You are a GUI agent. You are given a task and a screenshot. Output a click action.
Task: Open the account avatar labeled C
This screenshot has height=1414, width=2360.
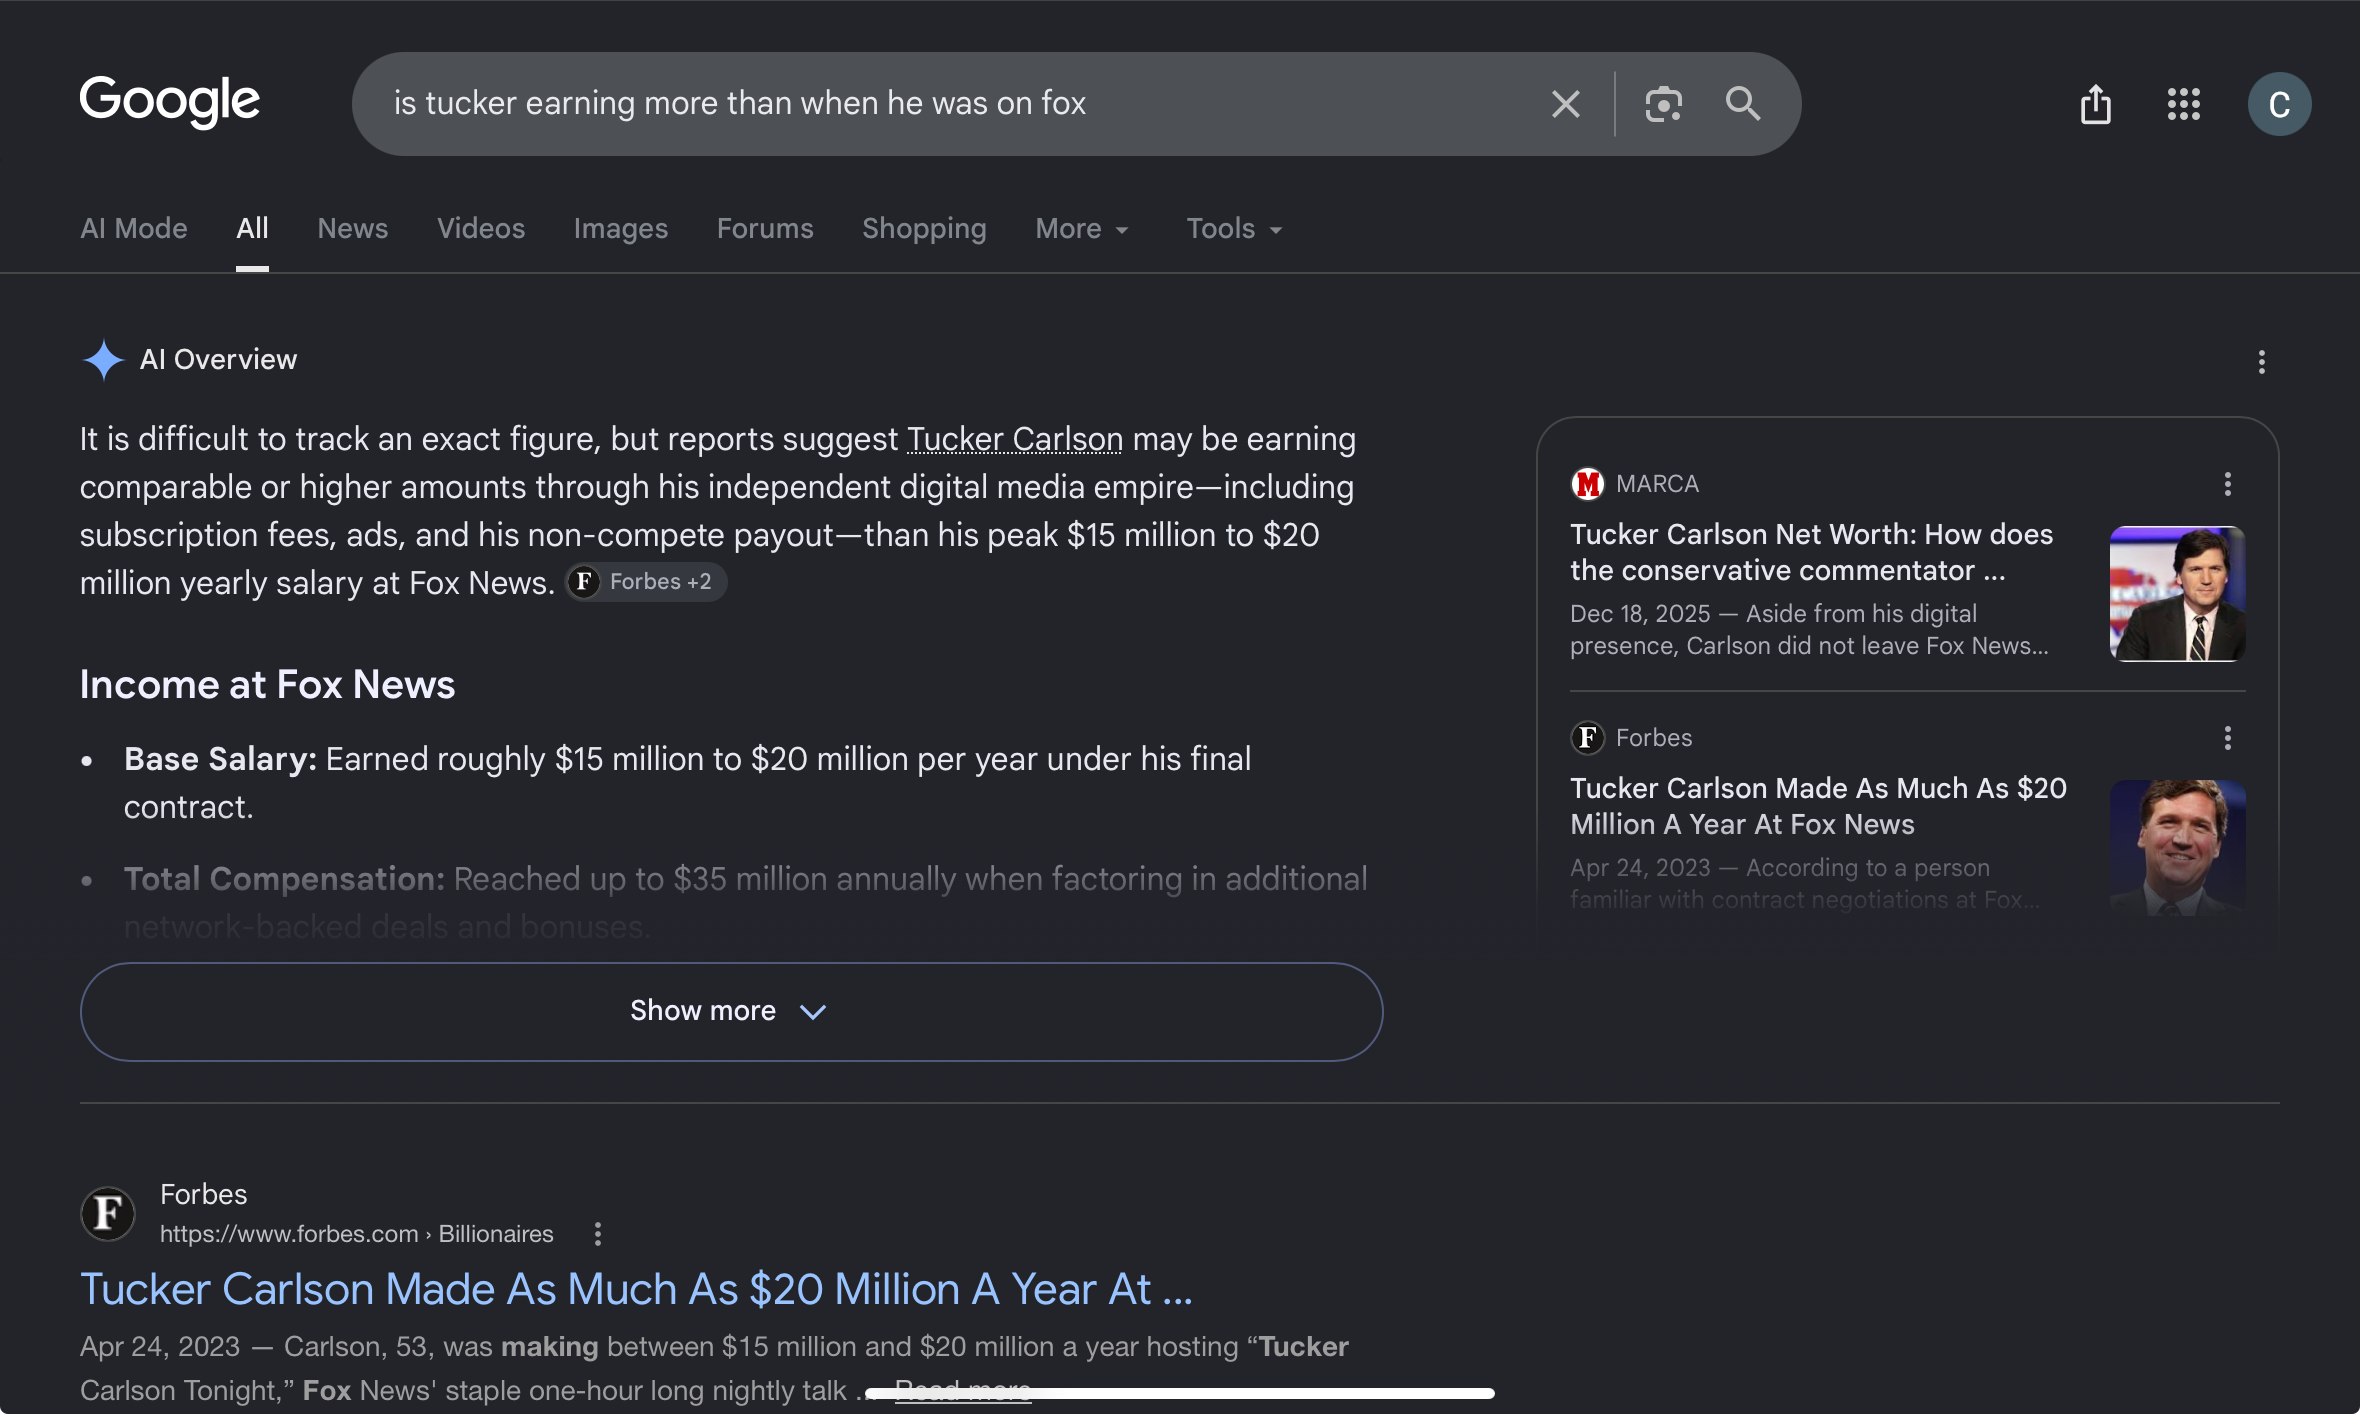(x=2280, y=104)
